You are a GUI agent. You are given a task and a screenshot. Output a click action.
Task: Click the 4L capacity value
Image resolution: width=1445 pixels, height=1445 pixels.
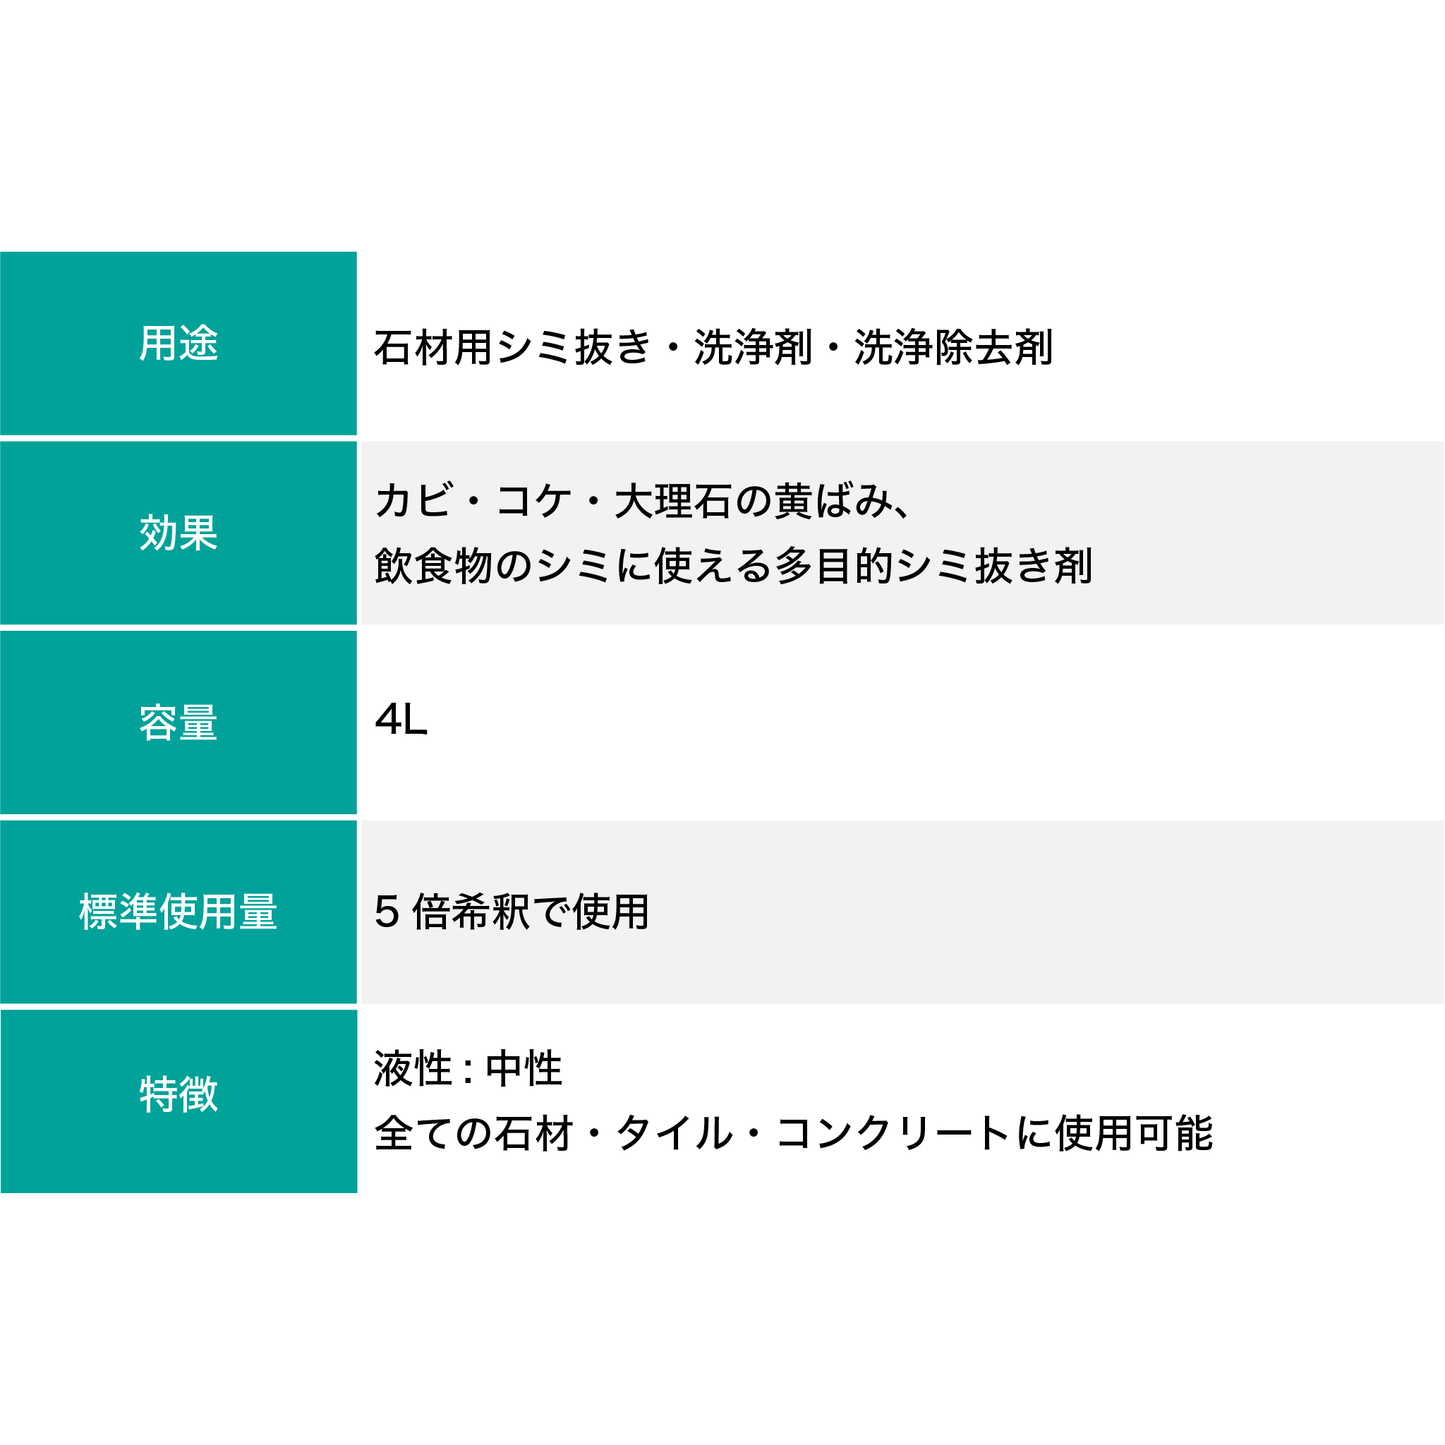(401, 720)
